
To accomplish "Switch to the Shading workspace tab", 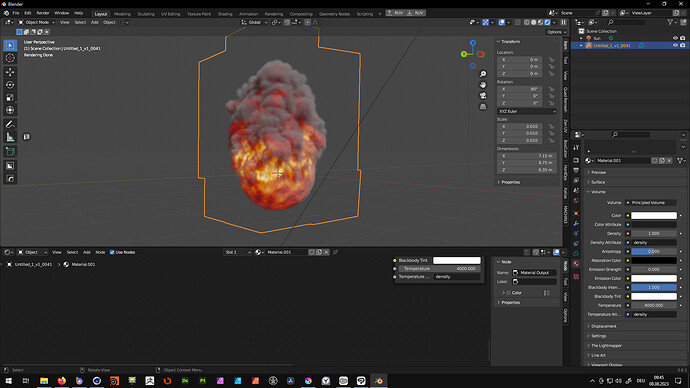I will [x=225, y=14].
